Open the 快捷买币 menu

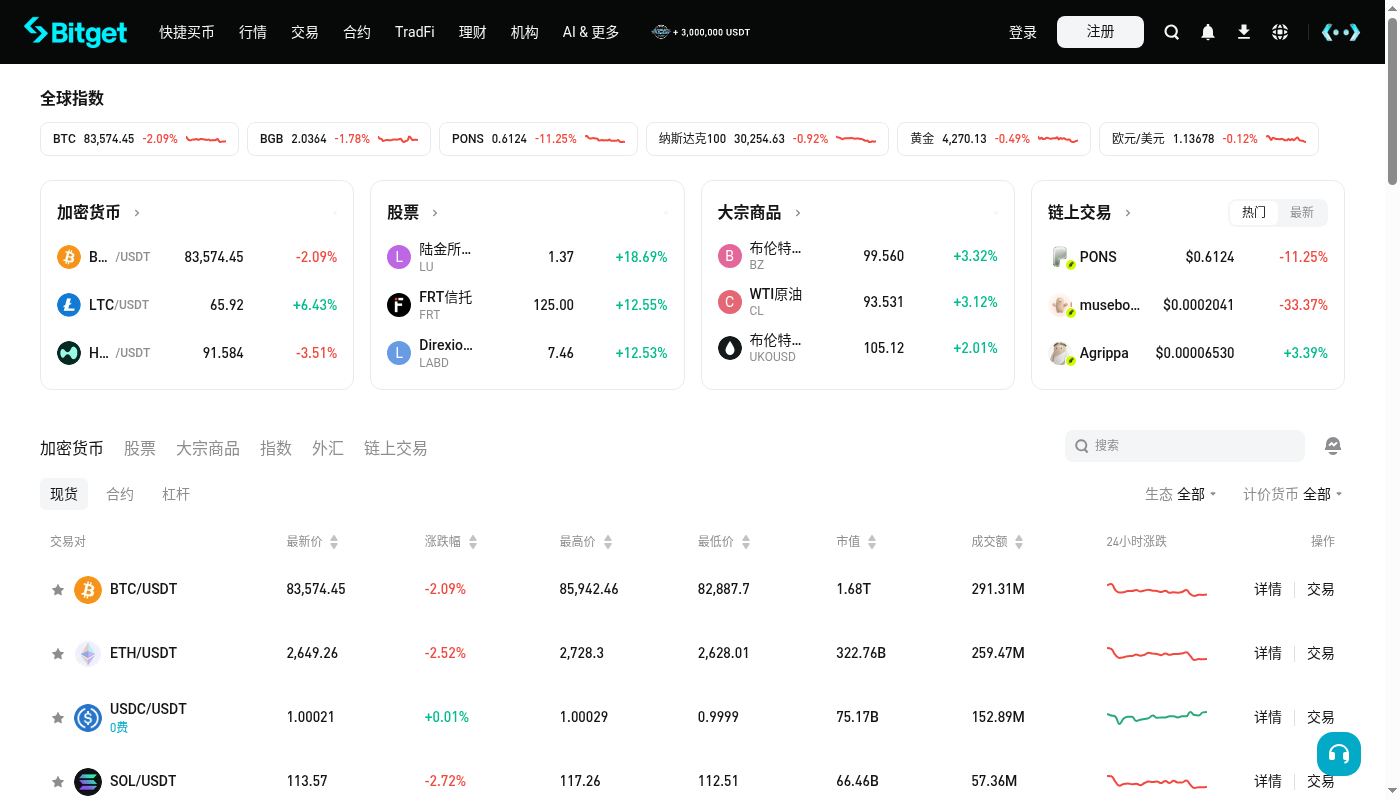coord(187,32)
